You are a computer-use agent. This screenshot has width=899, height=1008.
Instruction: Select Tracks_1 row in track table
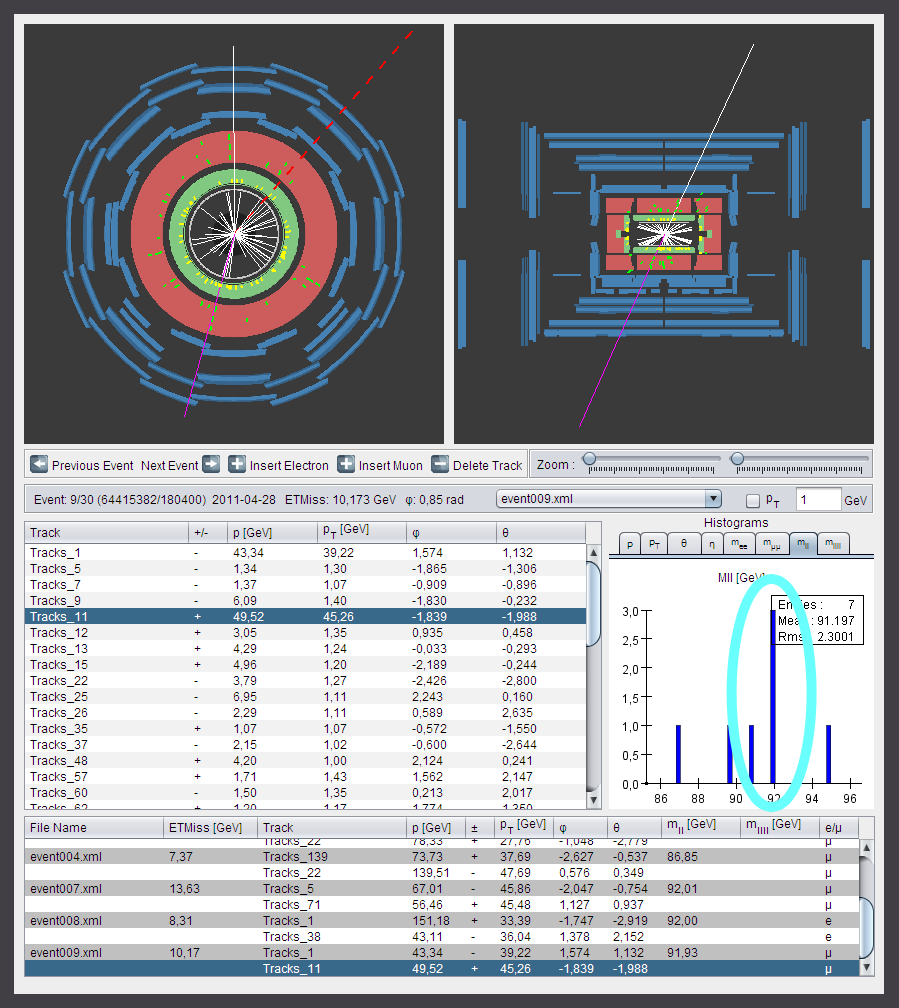pos(305,553)
